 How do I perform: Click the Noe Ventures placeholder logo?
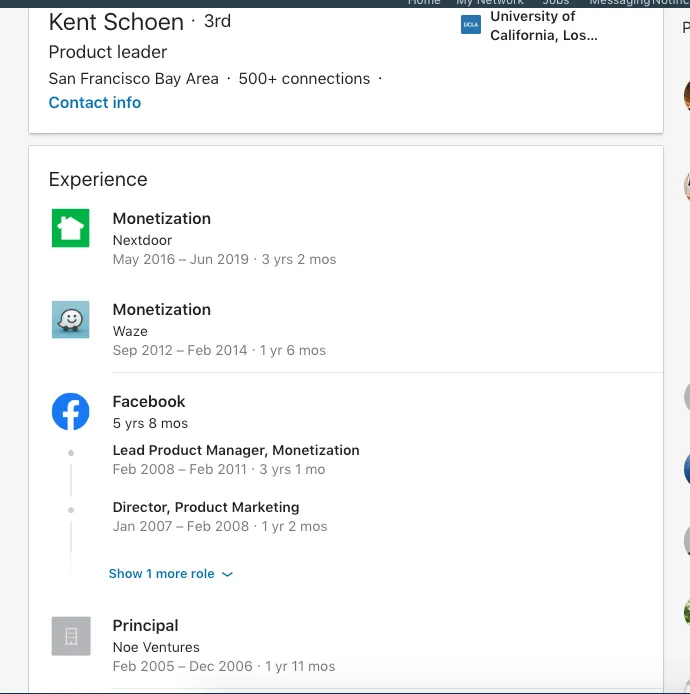[x=71, y=636]
